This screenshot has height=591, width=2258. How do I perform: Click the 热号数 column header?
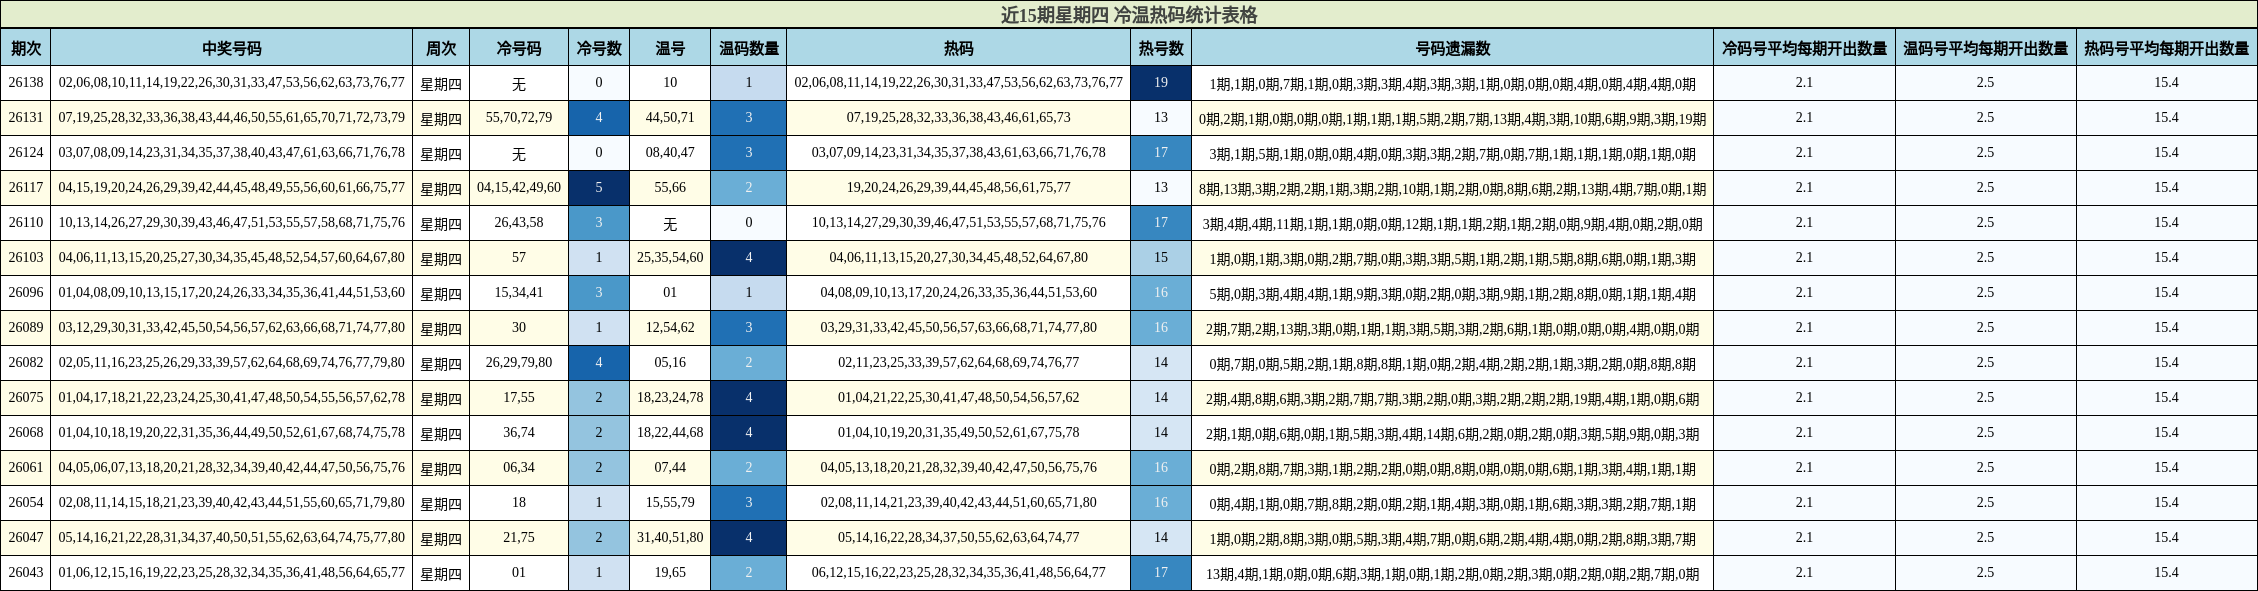pos(1161,48)
